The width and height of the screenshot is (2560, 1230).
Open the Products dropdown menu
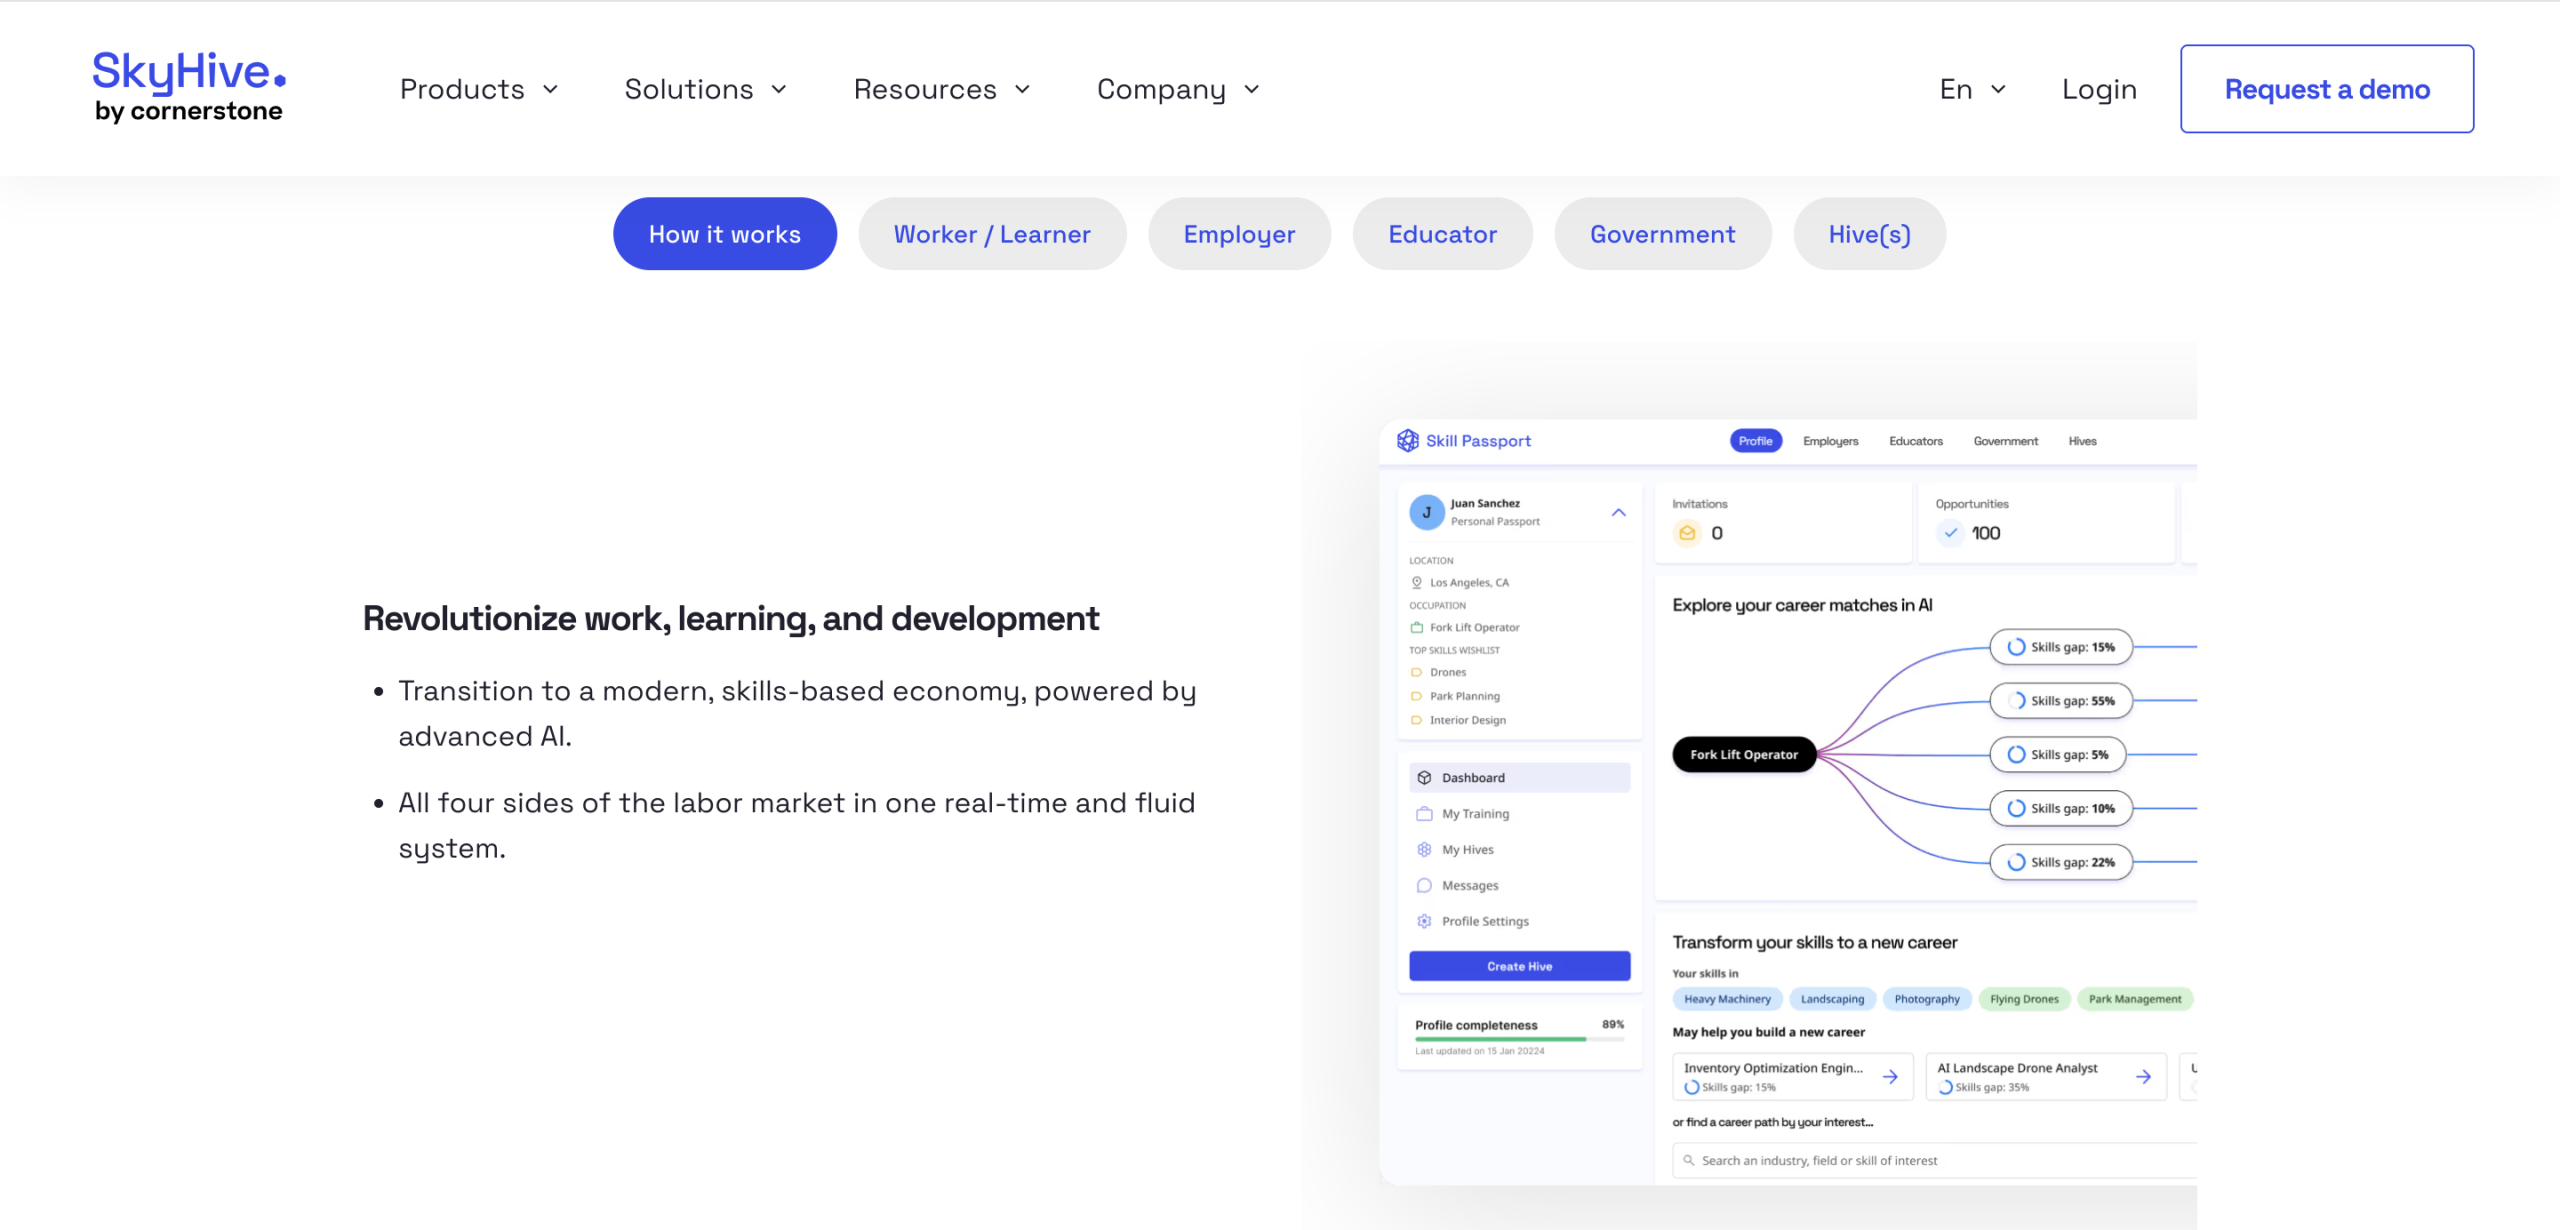(x=479, y=89)
